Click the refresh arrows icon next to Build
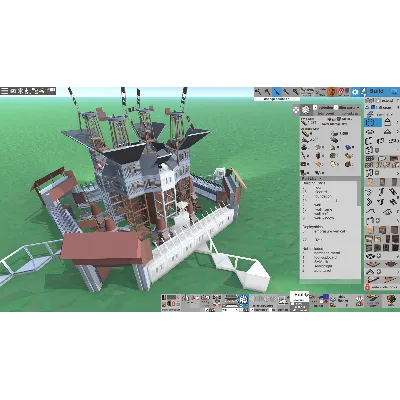The height and width of the screenshot is (400, 400). [394, 91]
